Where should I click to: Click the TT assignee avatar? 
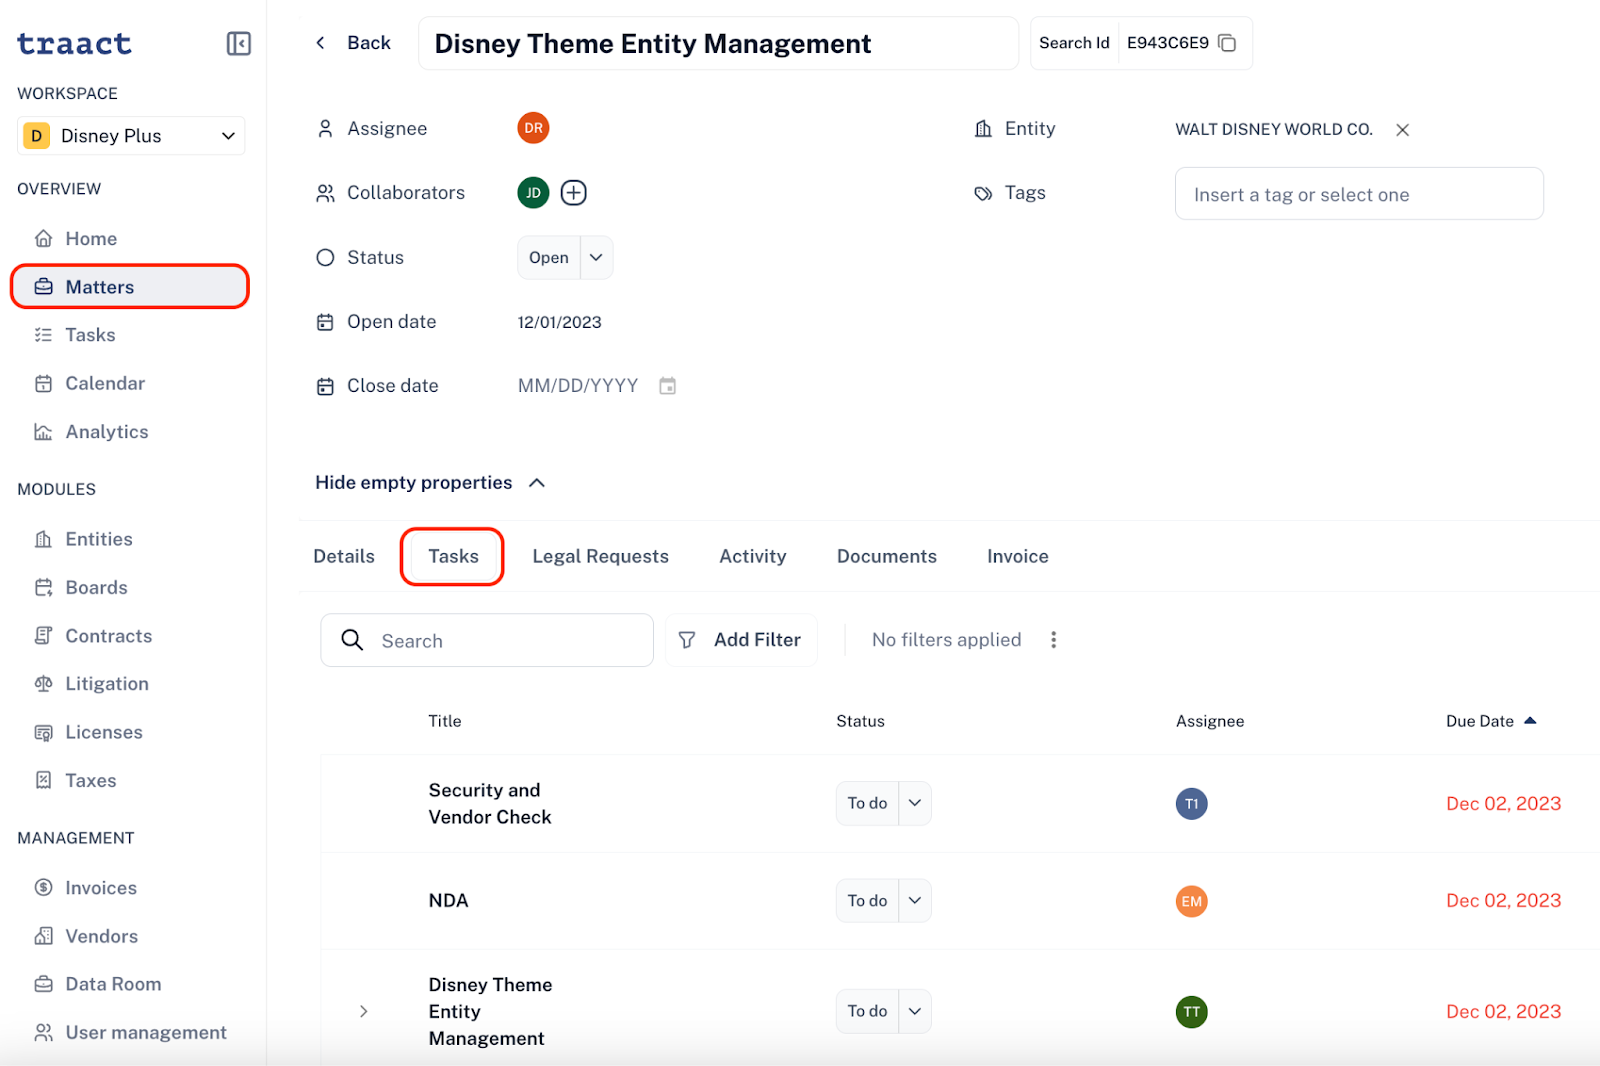click(1191, 1012)
